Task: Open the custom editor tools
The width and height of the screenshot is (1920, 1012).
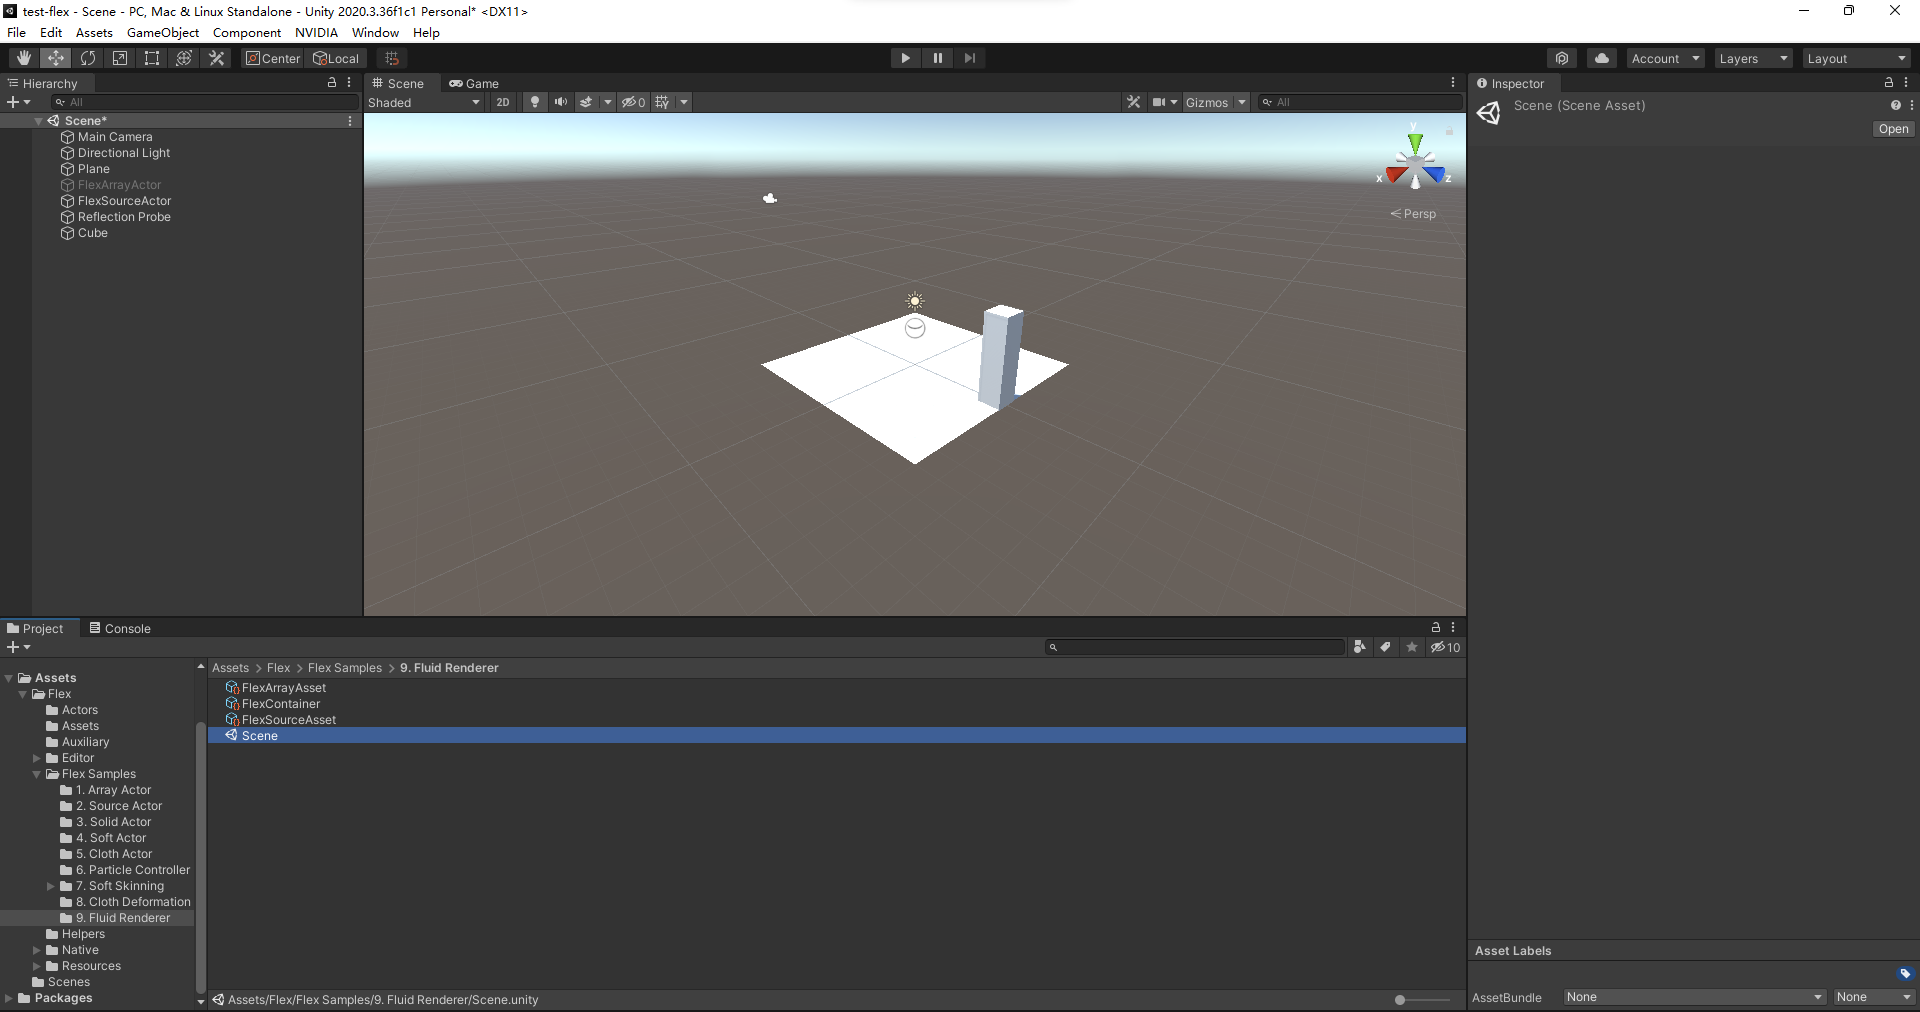Action: (216, 58)
